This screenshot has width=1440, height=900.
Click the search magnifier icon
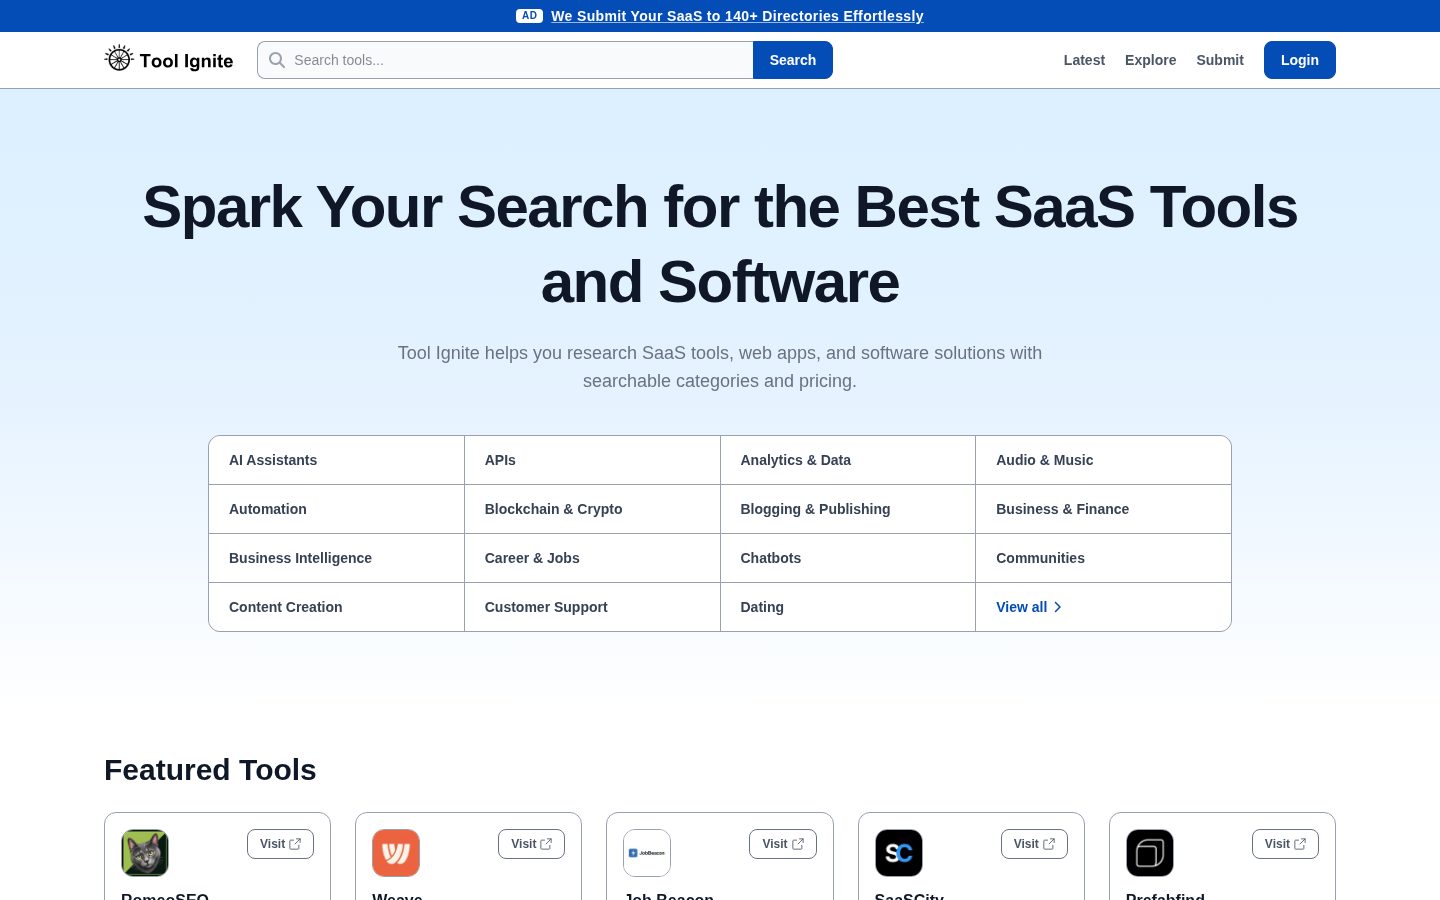coord(277,60)
